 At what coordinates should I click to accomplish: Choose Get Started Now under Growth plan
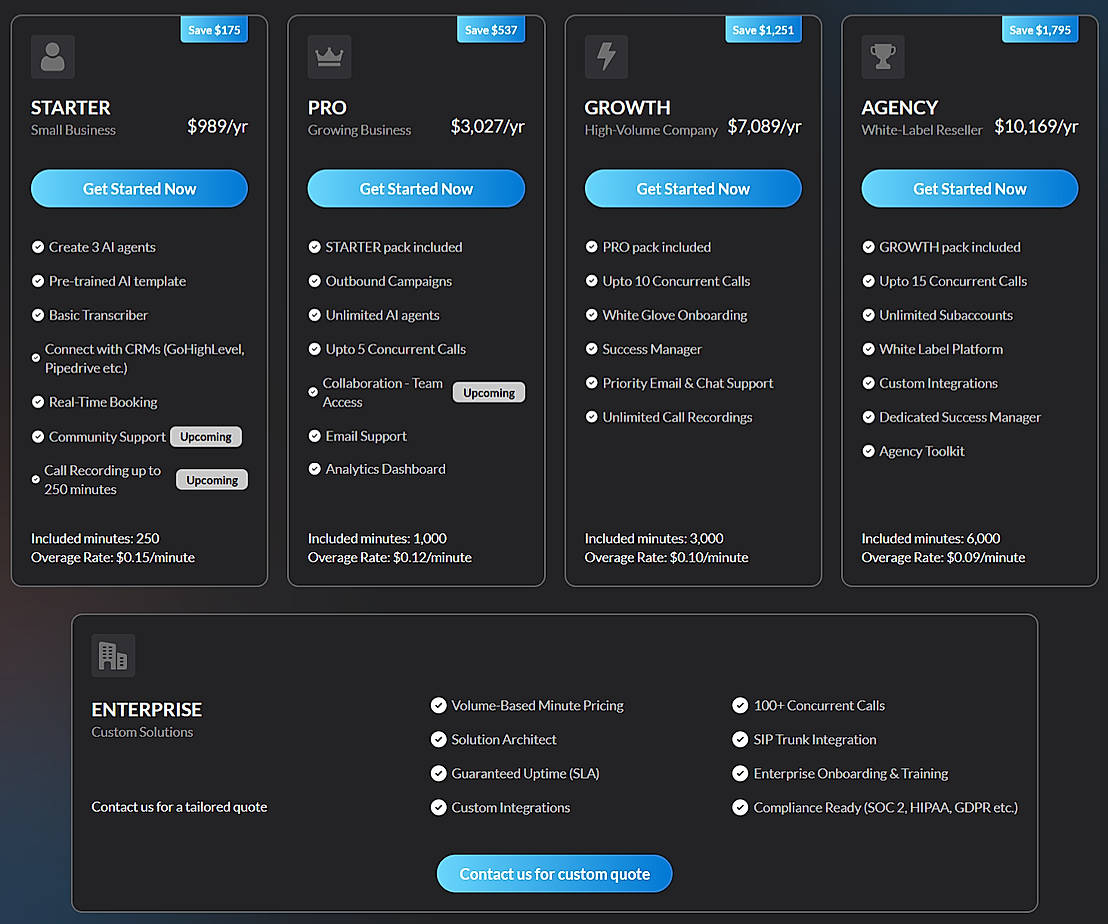(693, 189)
